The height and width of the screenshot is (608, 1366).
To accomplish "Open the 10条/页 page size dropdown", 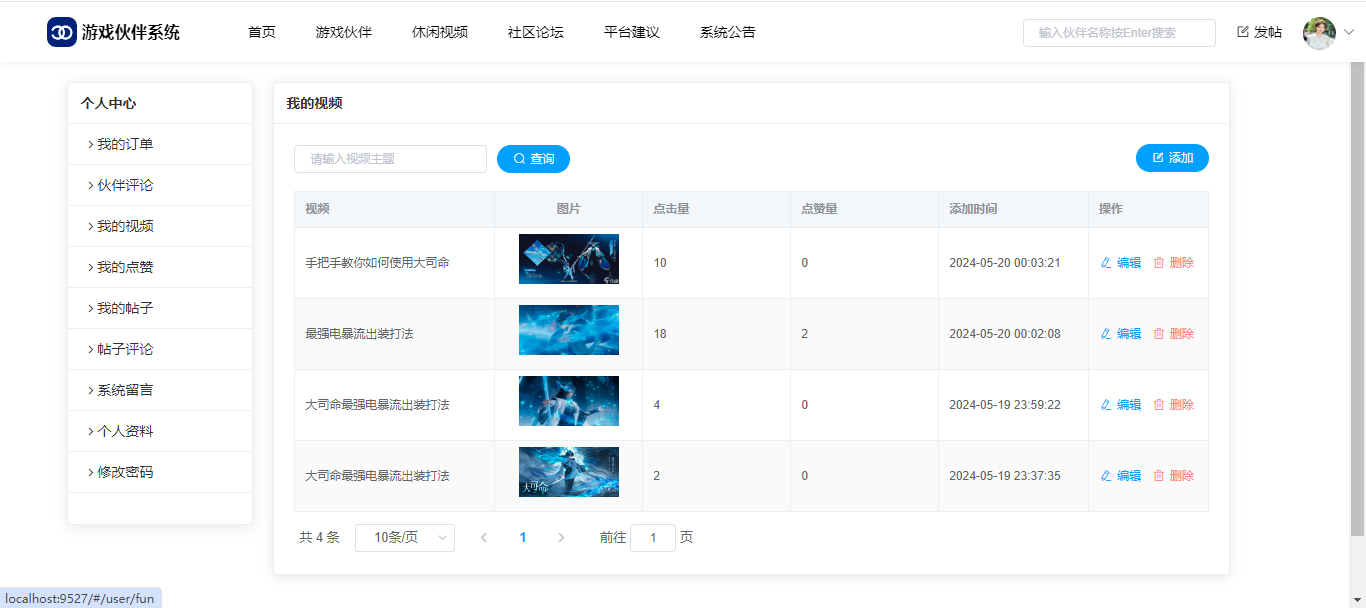I will click(x=404, y=538).
